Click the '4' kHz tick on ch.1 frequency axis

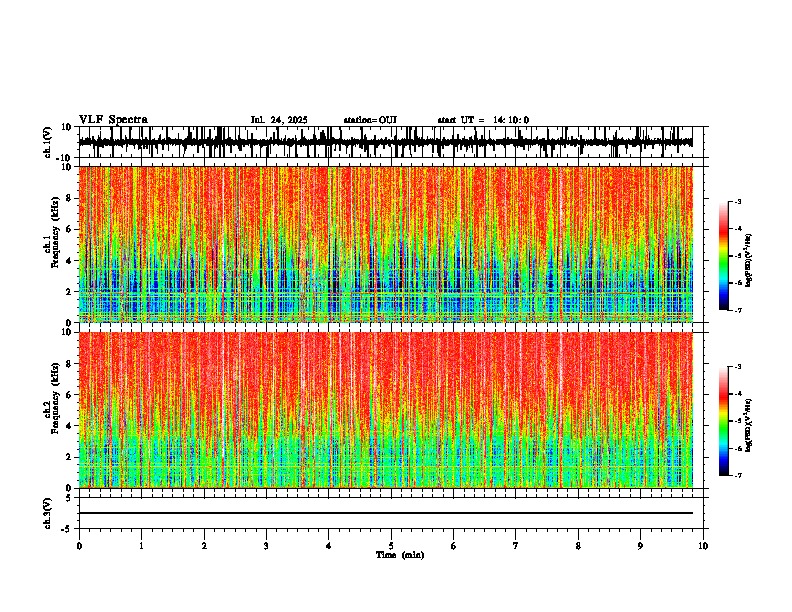70,261
